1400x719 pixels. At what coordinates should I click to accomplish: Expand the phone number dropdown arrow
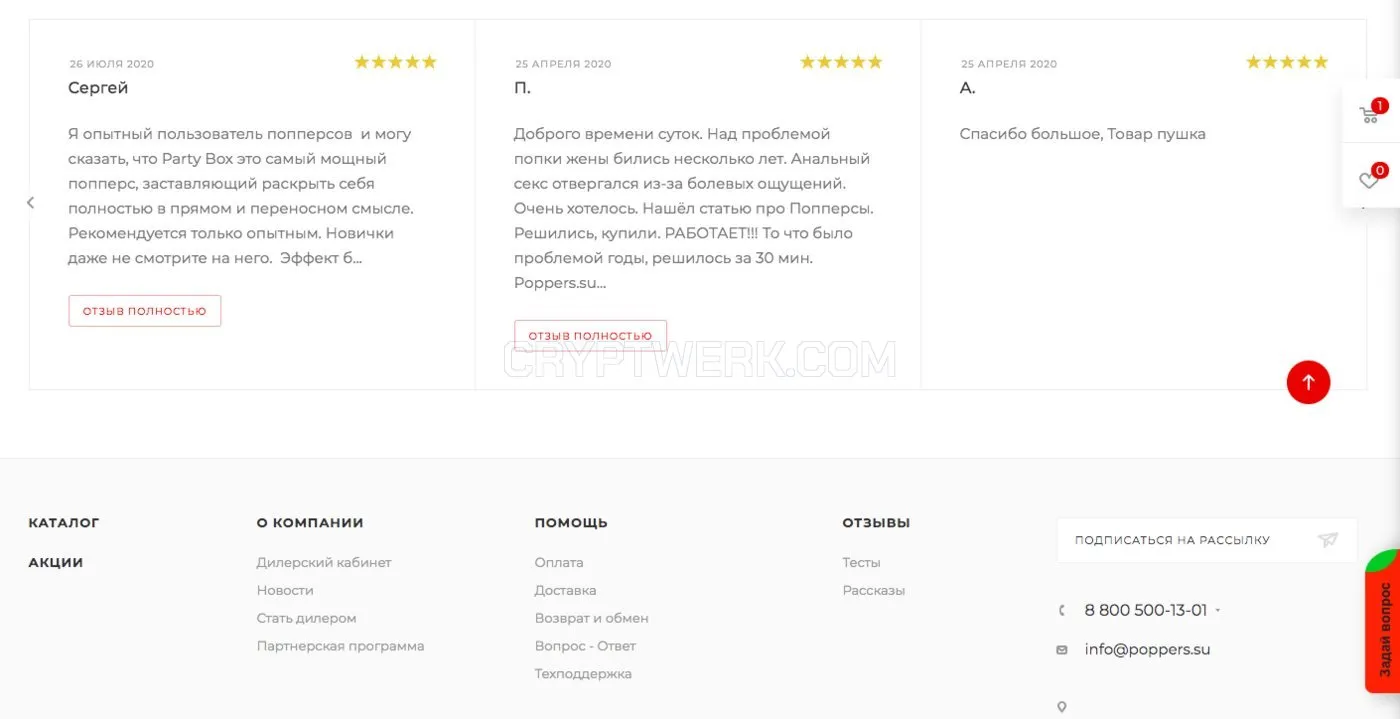pyautogui.click(x=1217, y=611)
